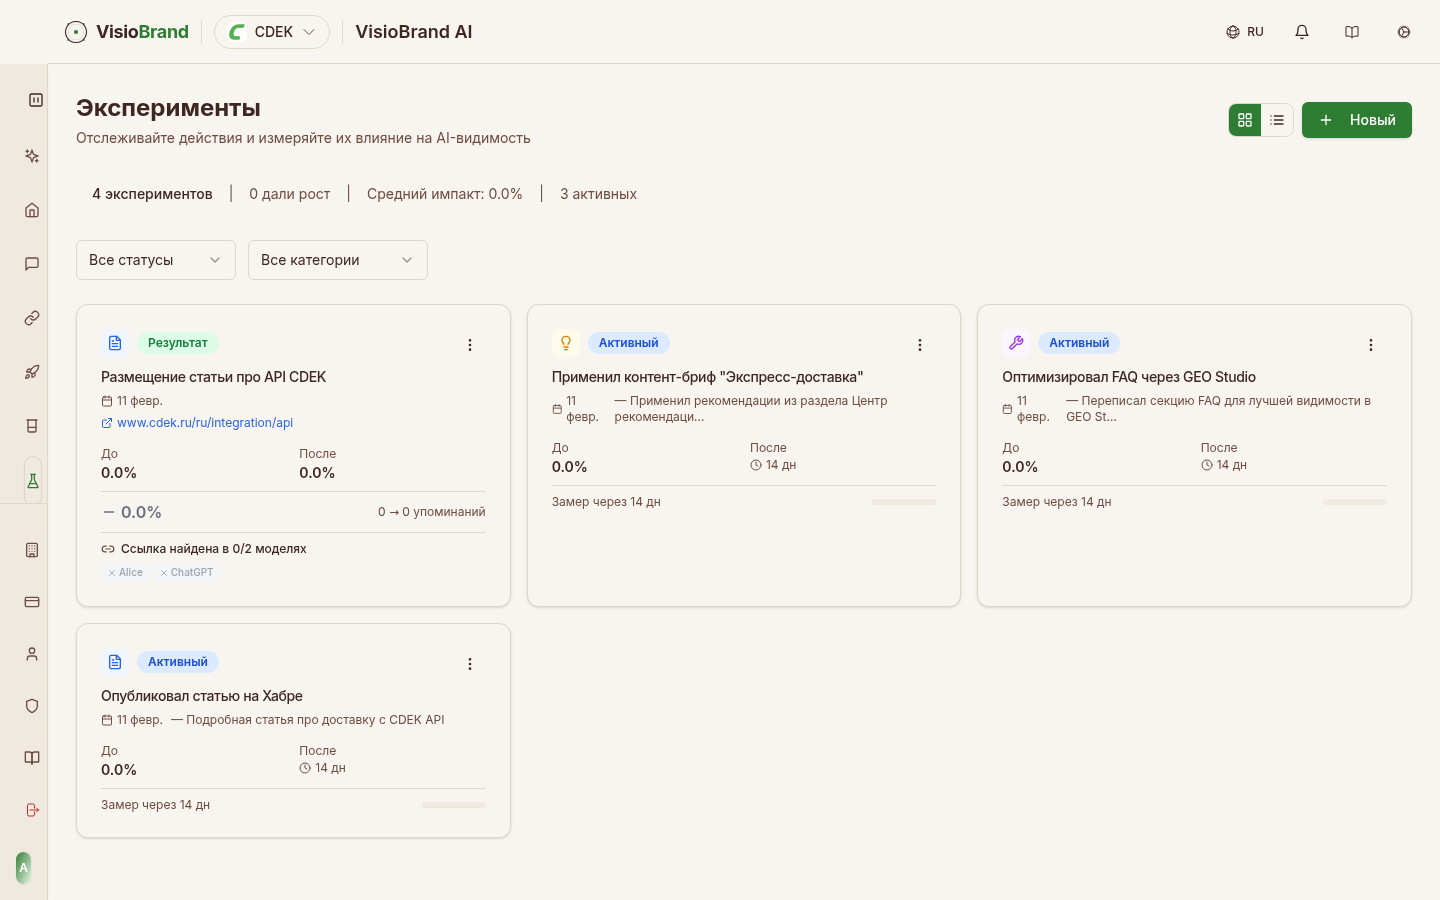Open the chat bubble icon in sidebar
This screenshot has width=1440, height=900.
[x=32, y=264]
